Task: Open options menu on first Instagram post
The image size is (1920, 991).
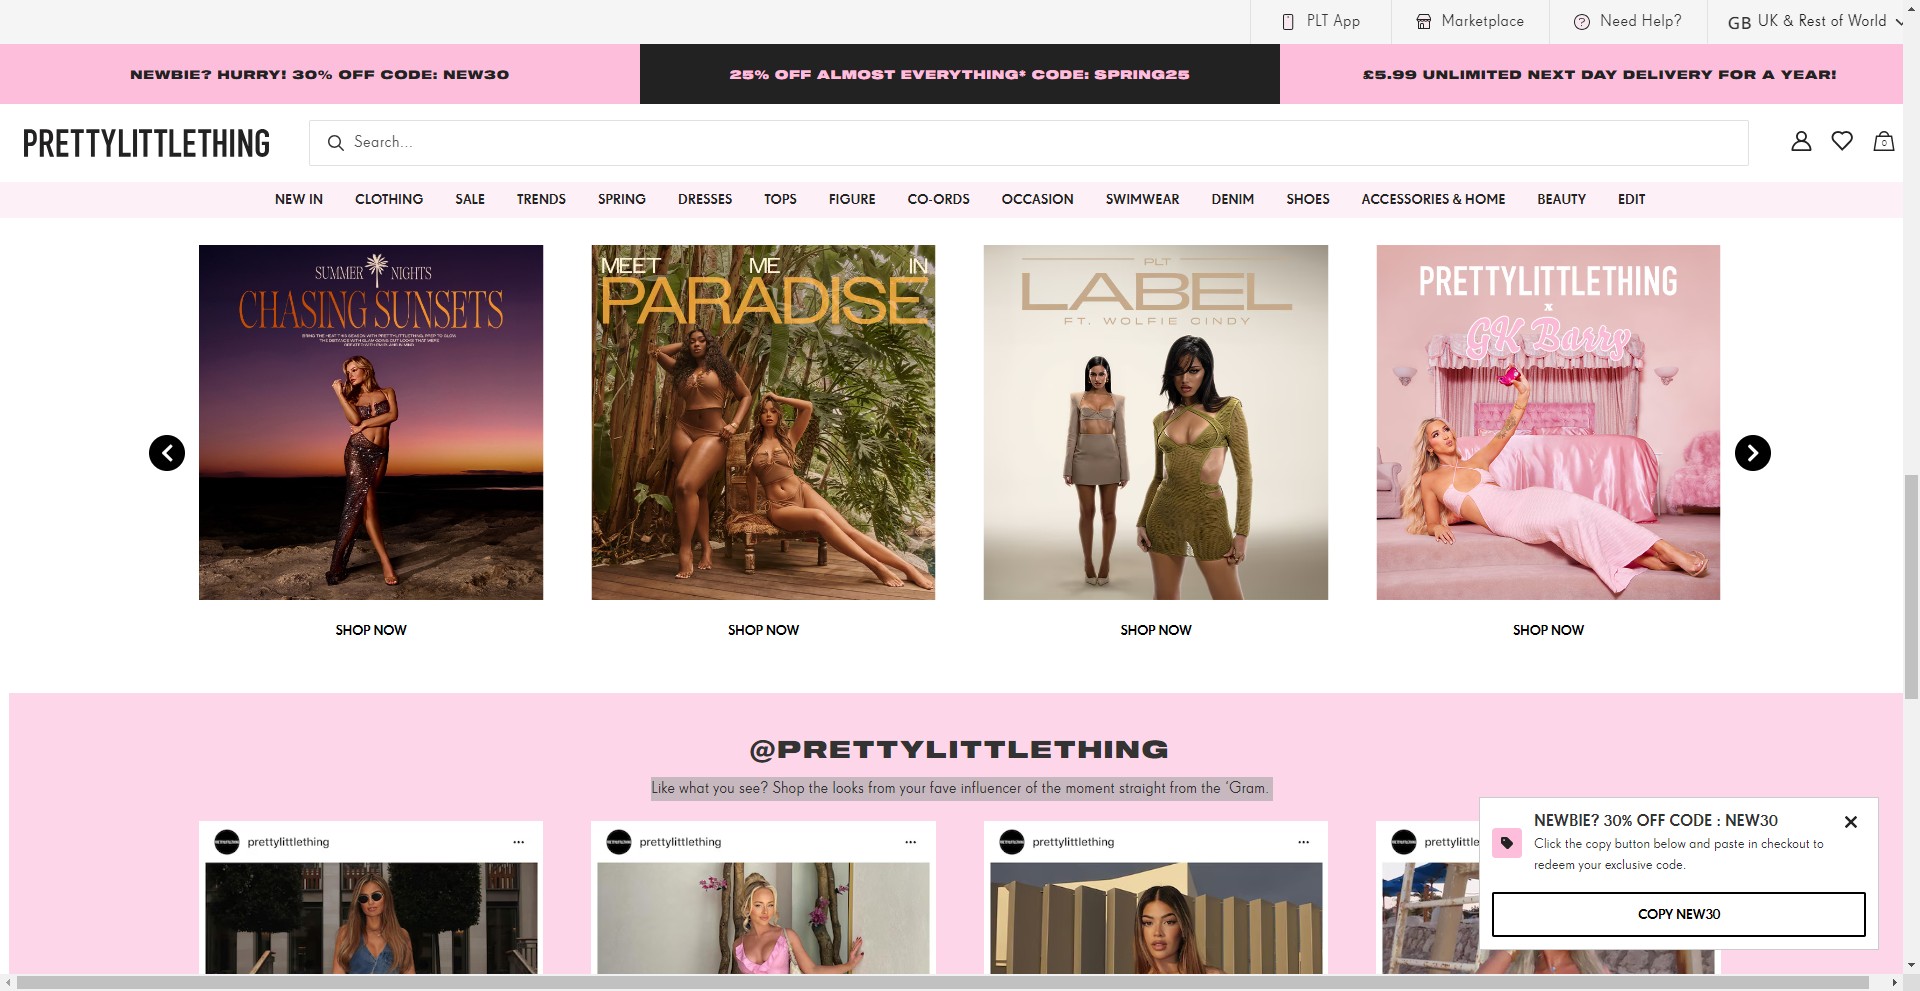Action: coord(518,842)
